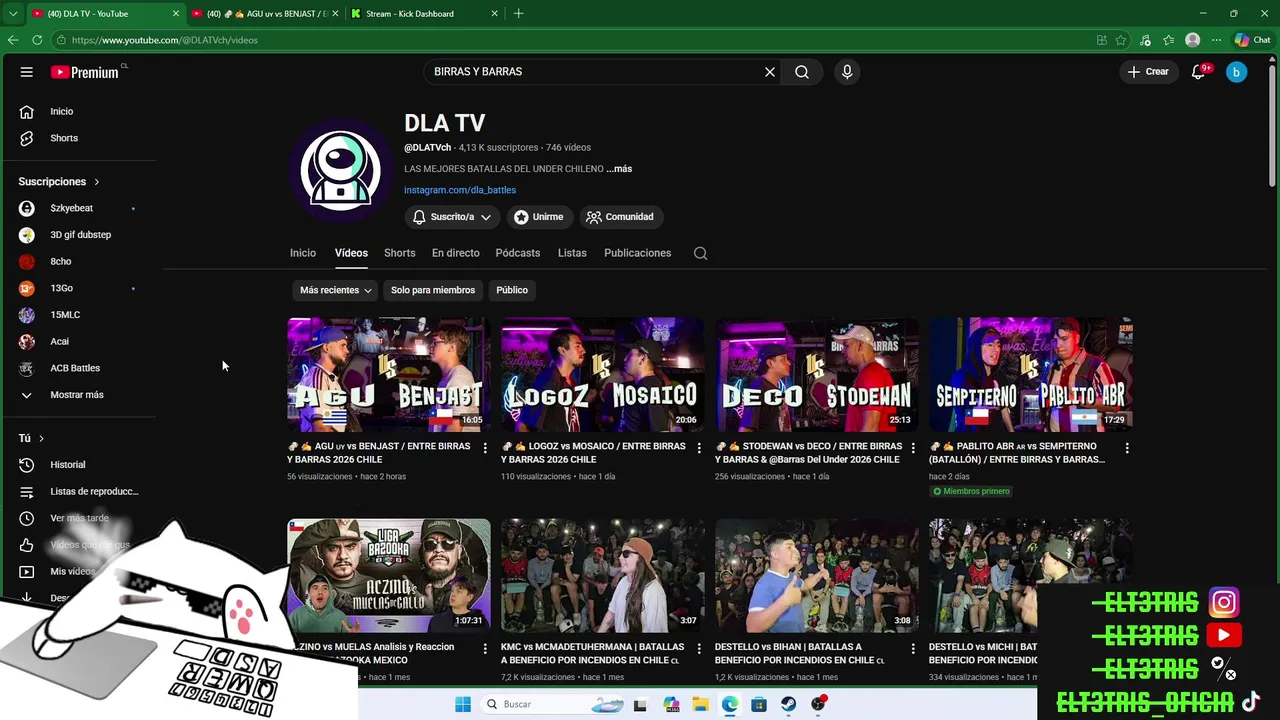Click the PABLITO ABR vs SEMPITERNO title
This screenshot has width=1280, height=720.
pos(1017,453)
